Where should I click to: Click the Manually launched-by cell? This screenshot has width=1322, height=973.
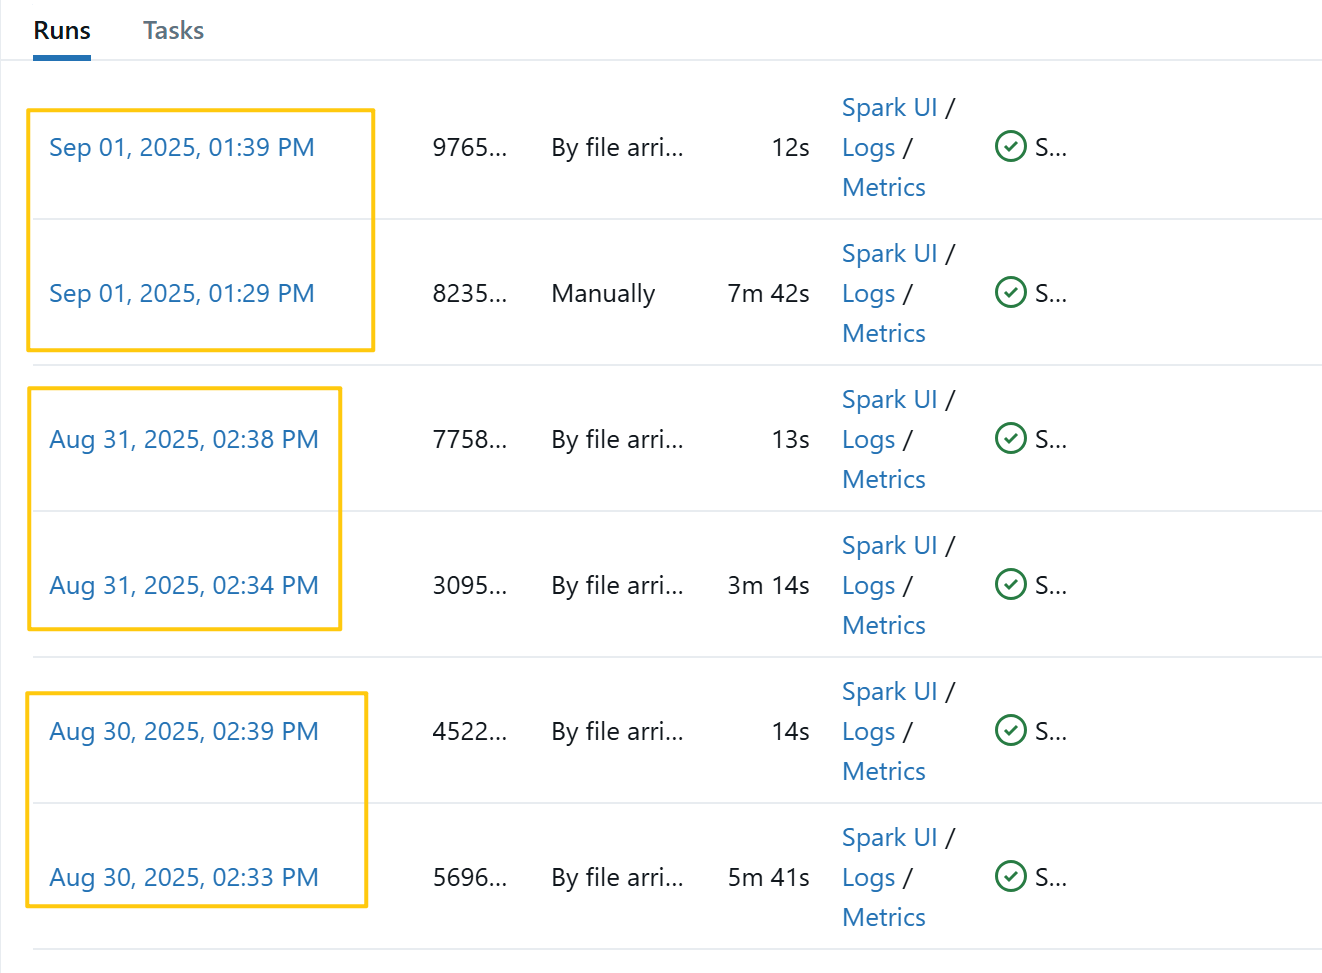[x=603, y=293]
